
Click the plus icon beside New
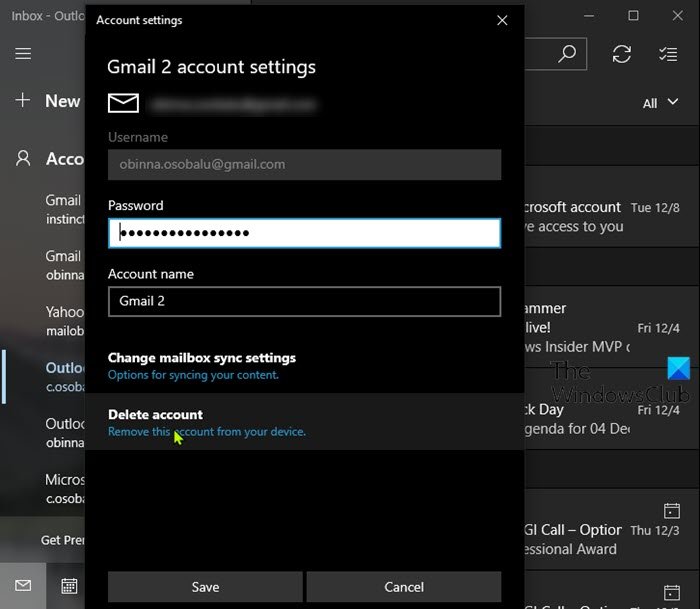[x=23, y=100]
